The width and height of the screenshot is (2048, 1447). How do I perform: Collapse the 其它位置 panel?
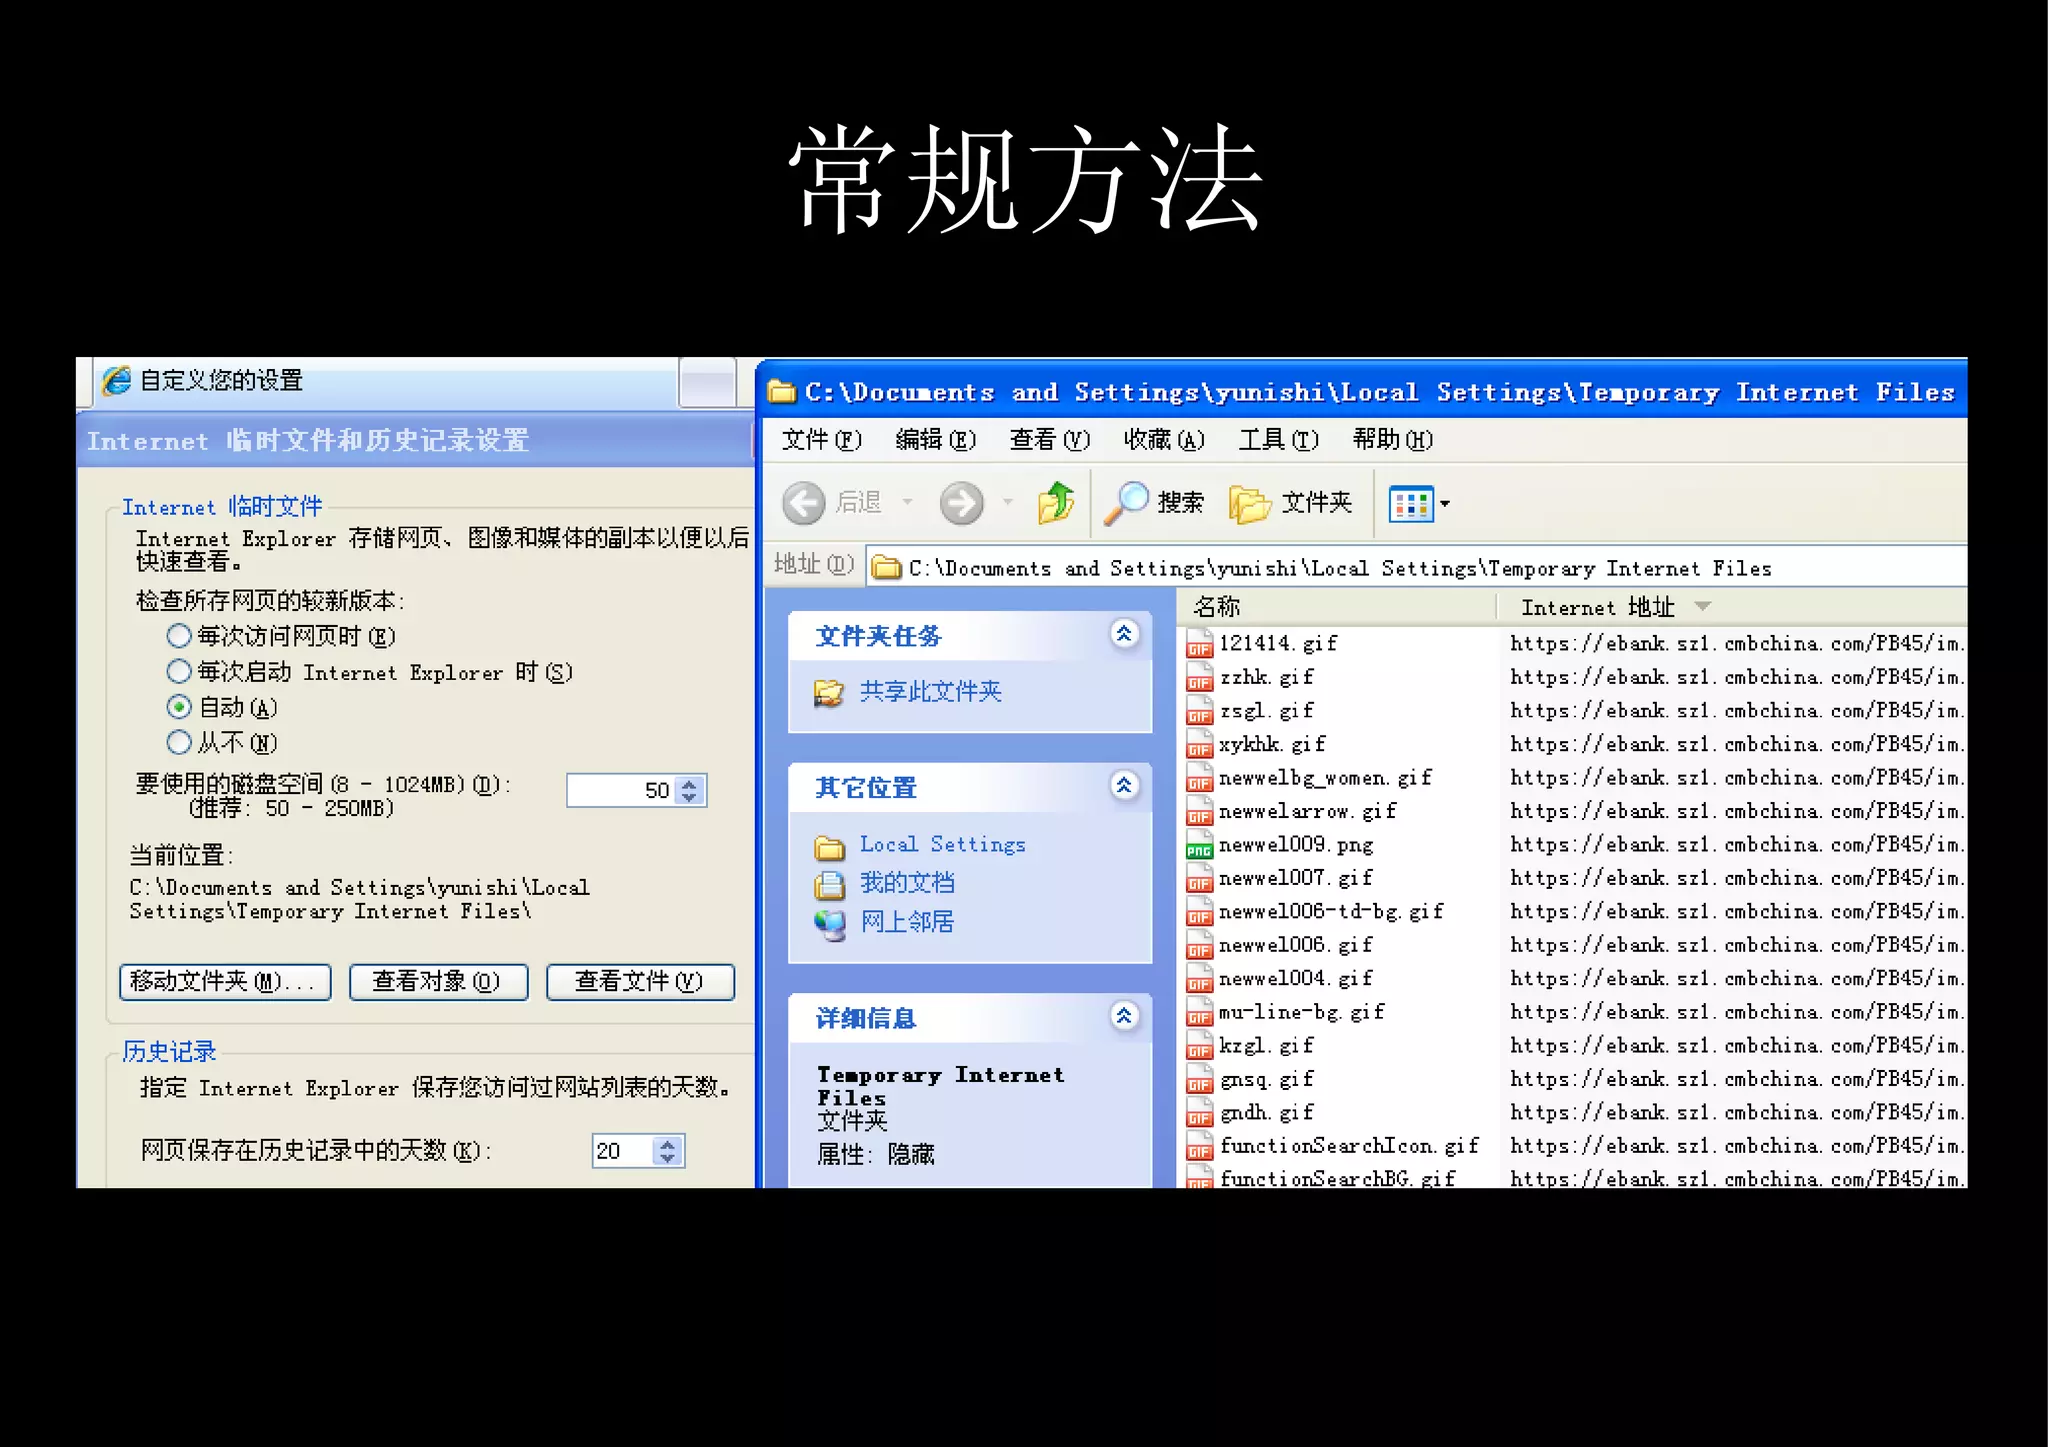tap(1124, 785)
